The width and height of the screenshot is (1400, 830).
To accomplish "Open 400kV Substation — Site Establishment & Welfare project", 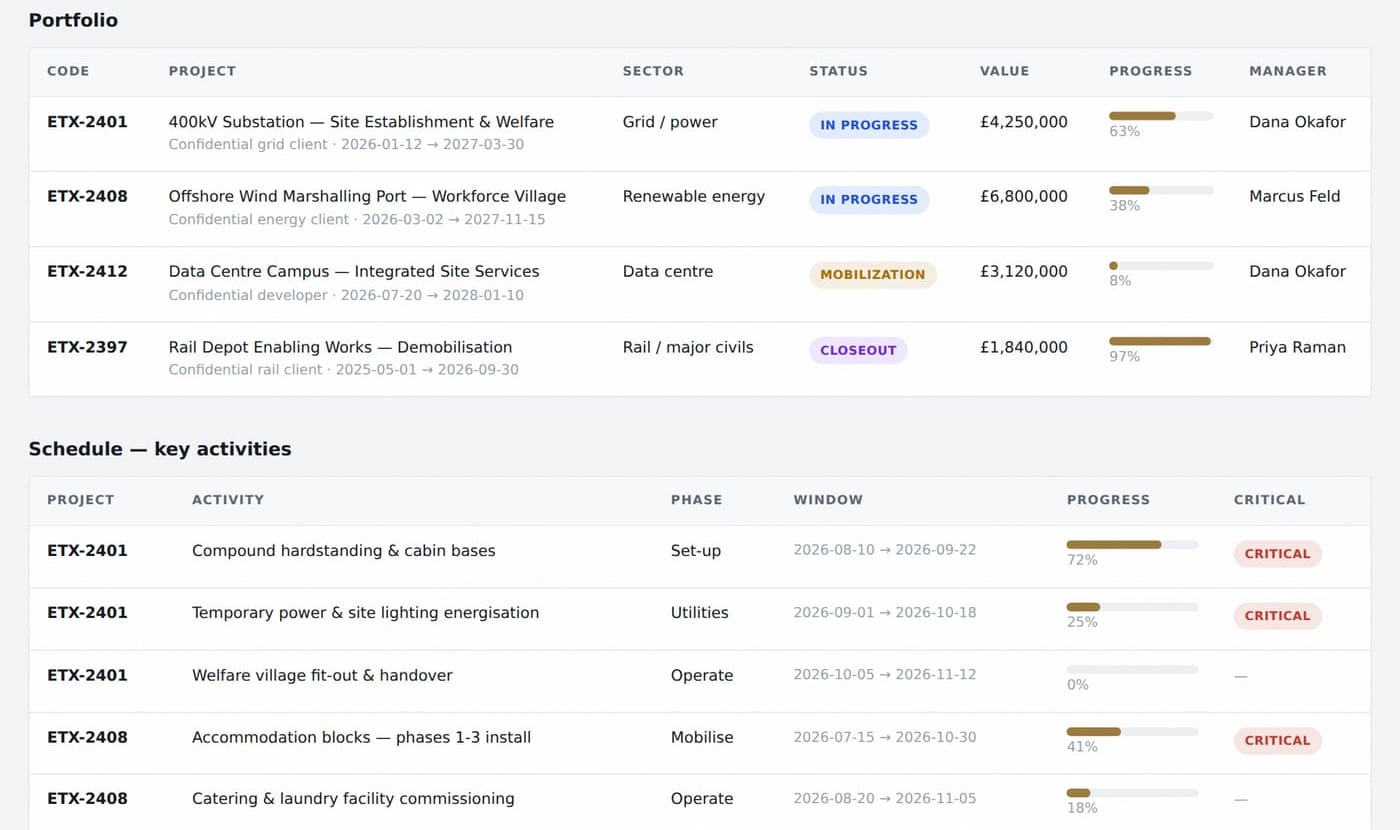I will point(361,122).
